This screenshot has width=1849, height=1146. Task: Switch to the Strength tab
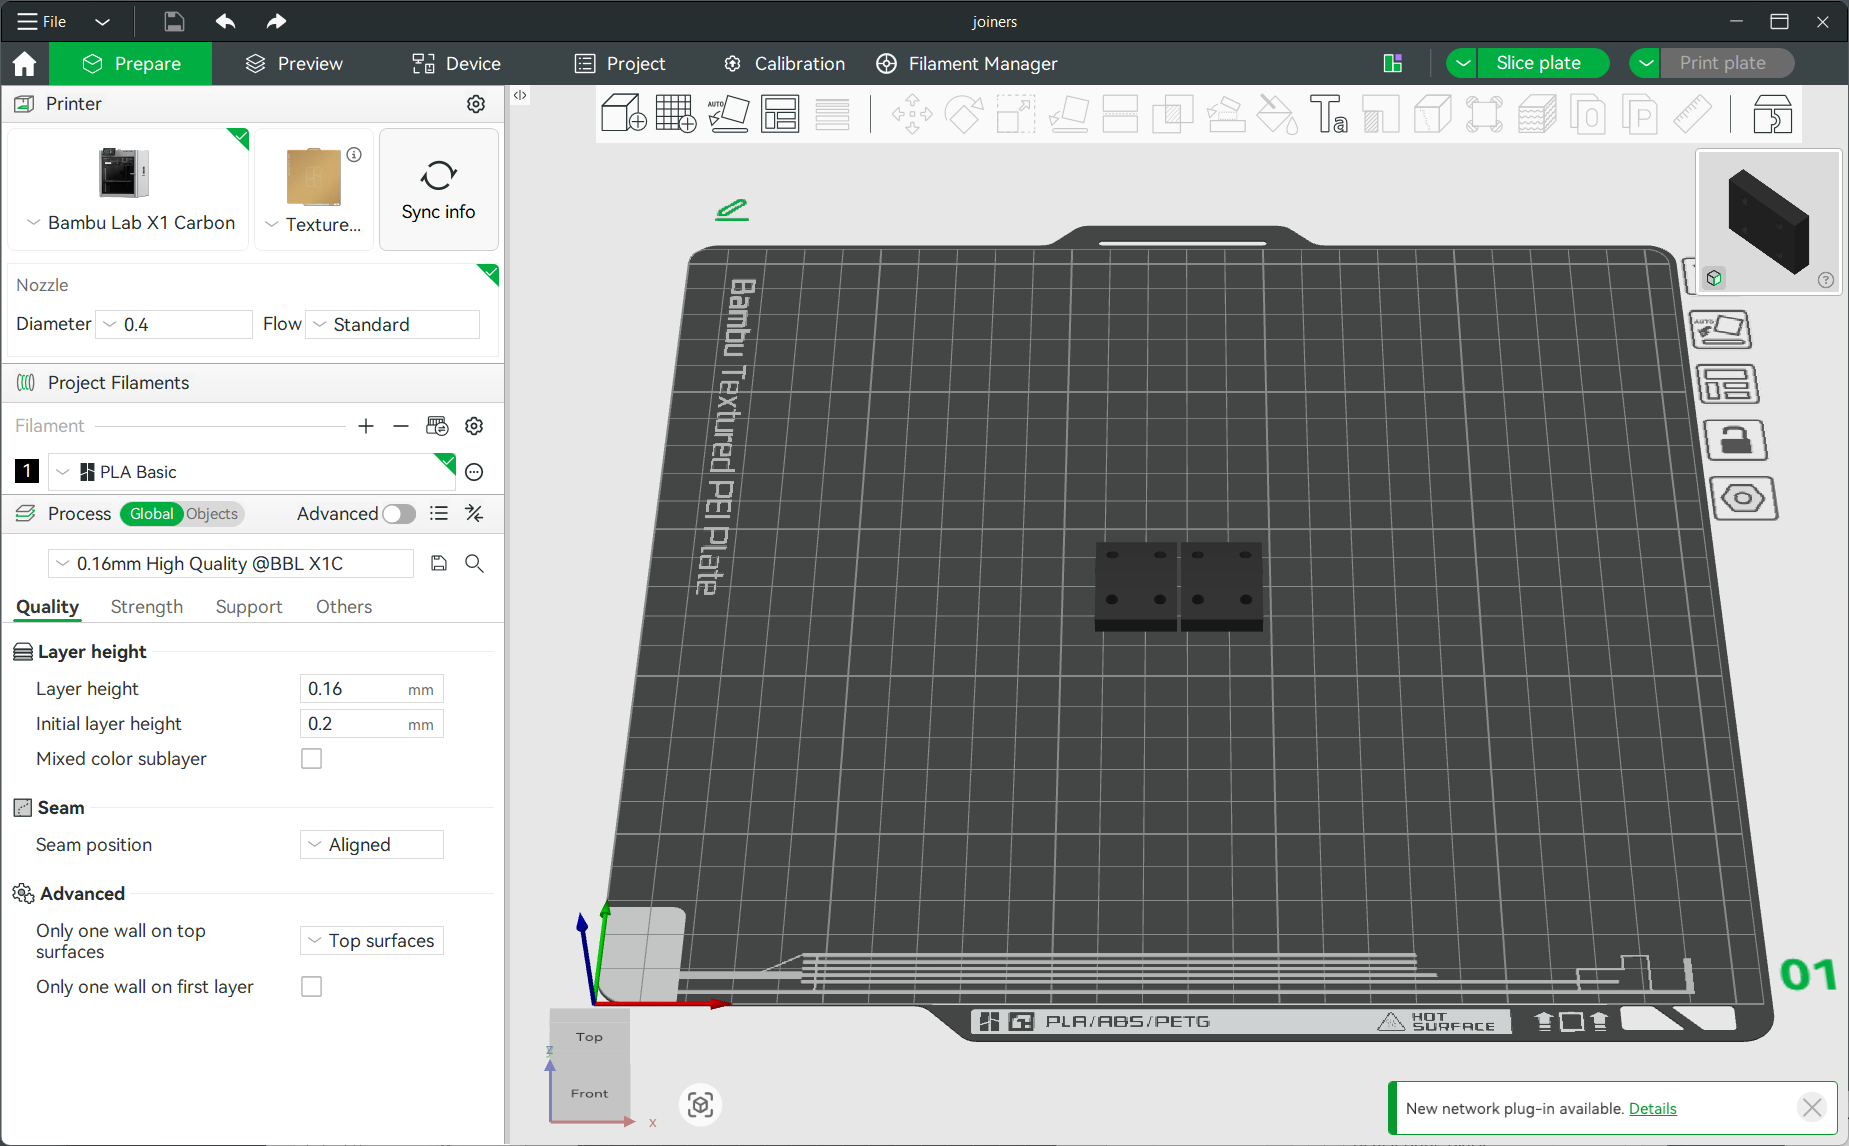(x=147, y=607)
